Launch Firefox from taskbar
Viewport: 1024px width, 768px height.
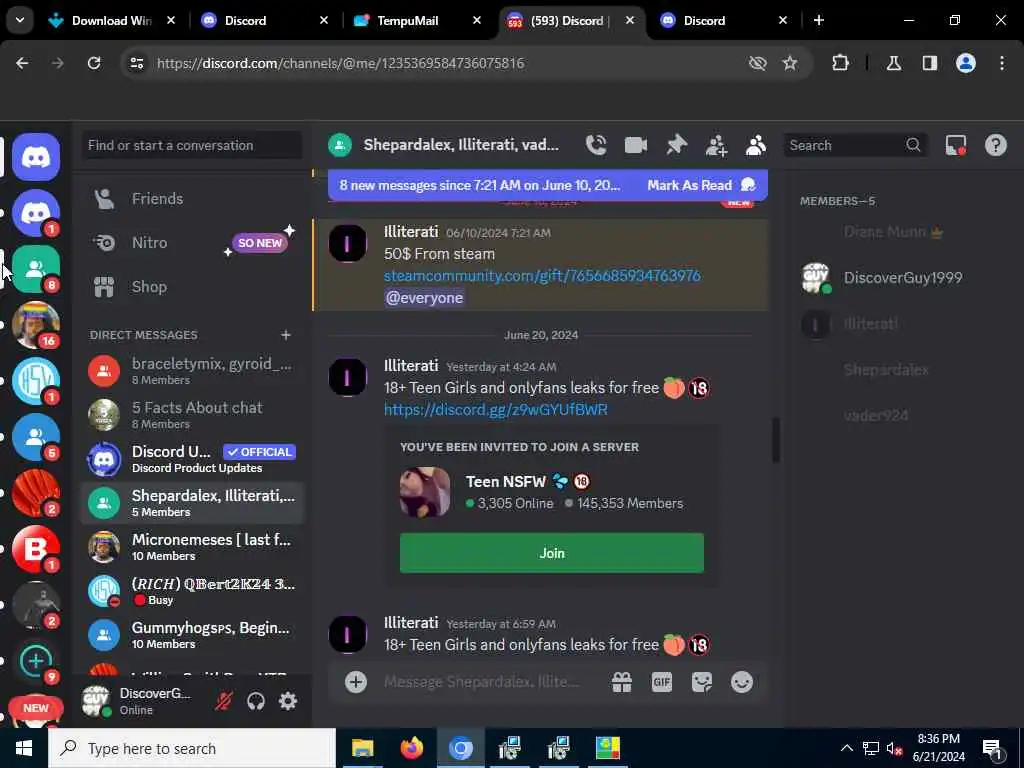tap(411, 748)
